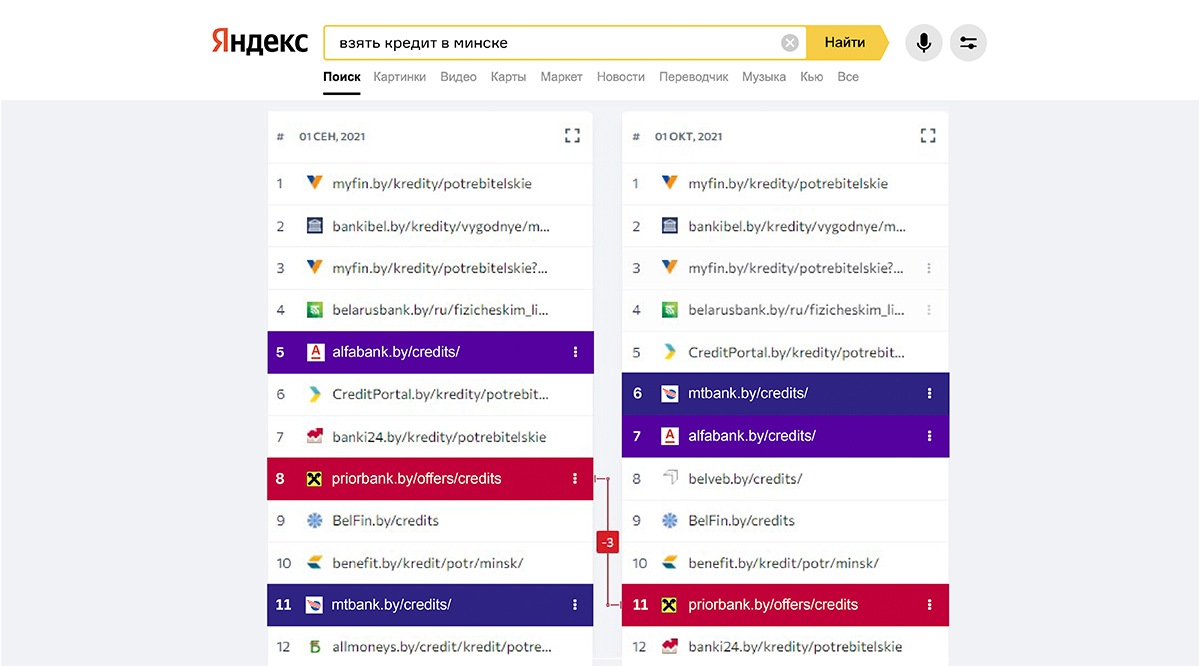Screen dimensions: 1200x666
Task: Click BelFin snowflake favicon in September row 9
Action: 315,521
